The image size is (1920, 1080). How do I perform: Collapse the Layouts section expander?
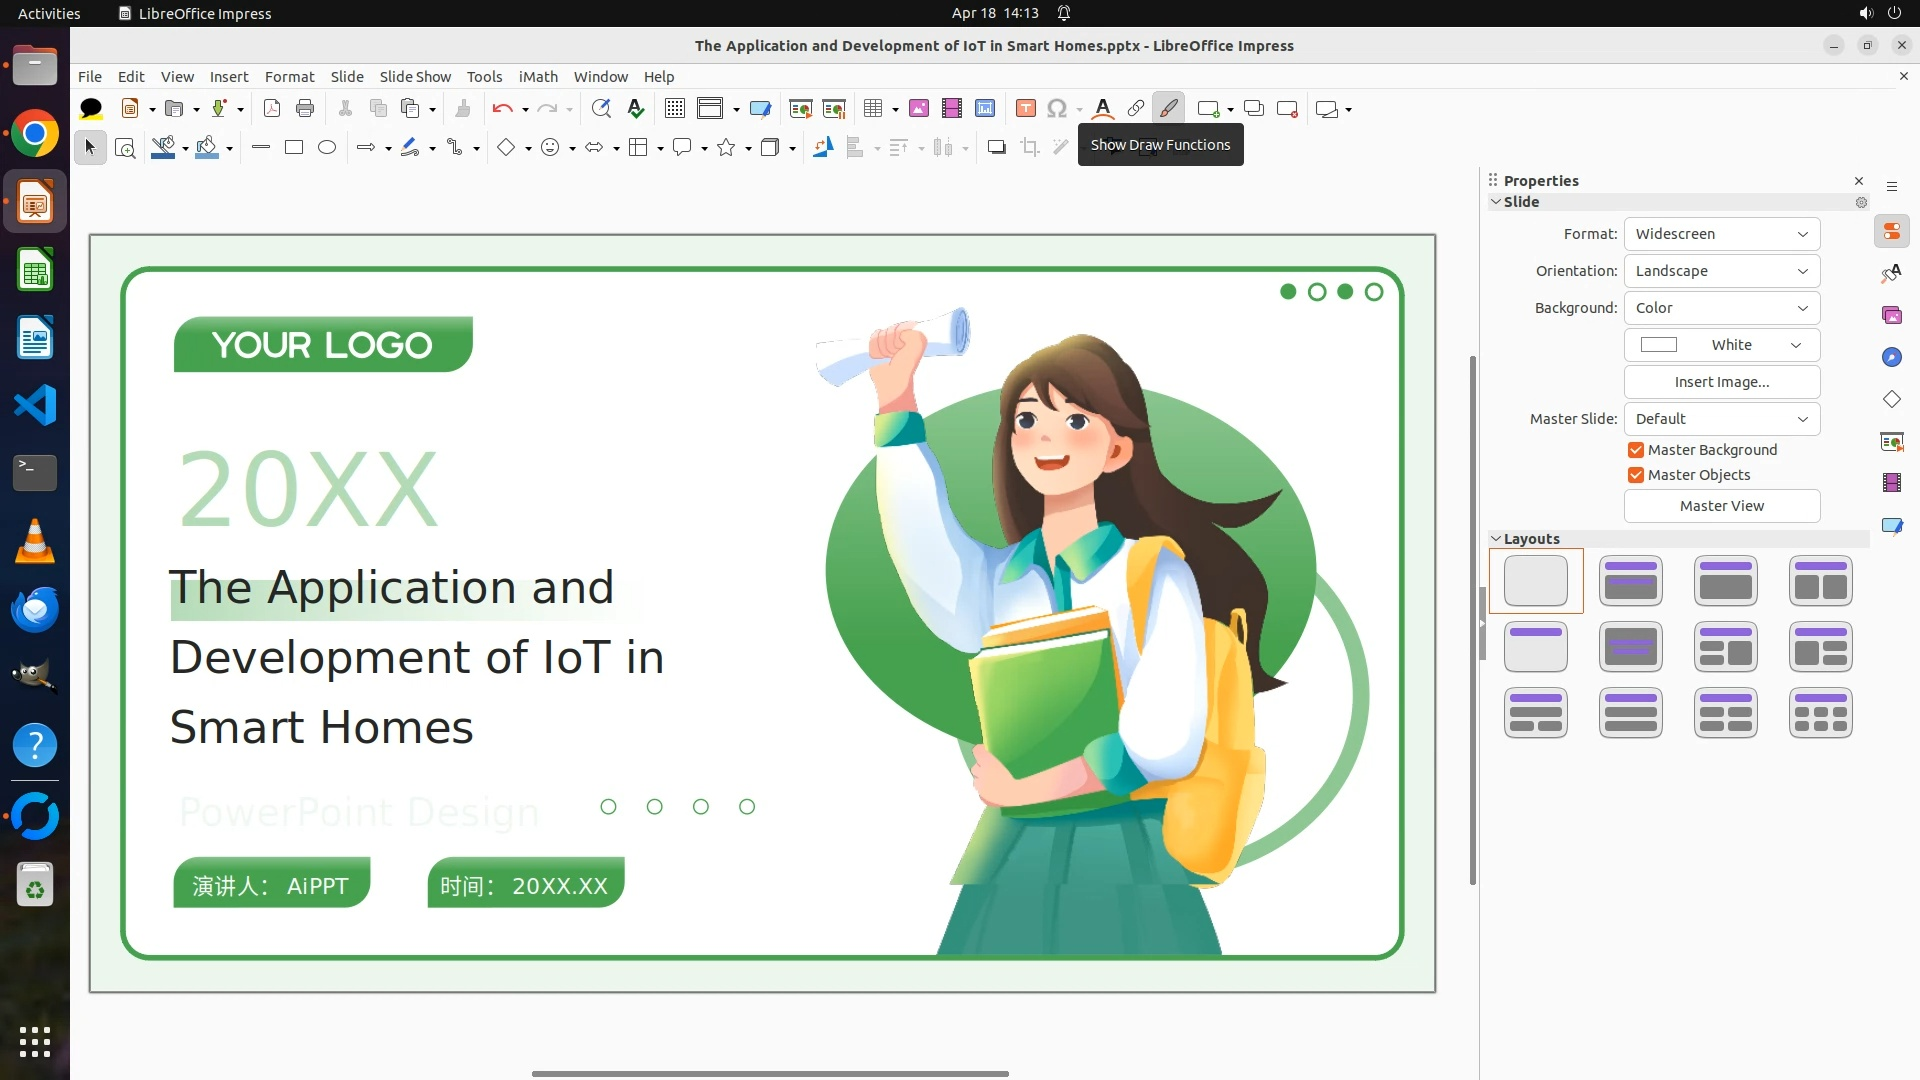pyautogui.click(x=1496, y=539)
